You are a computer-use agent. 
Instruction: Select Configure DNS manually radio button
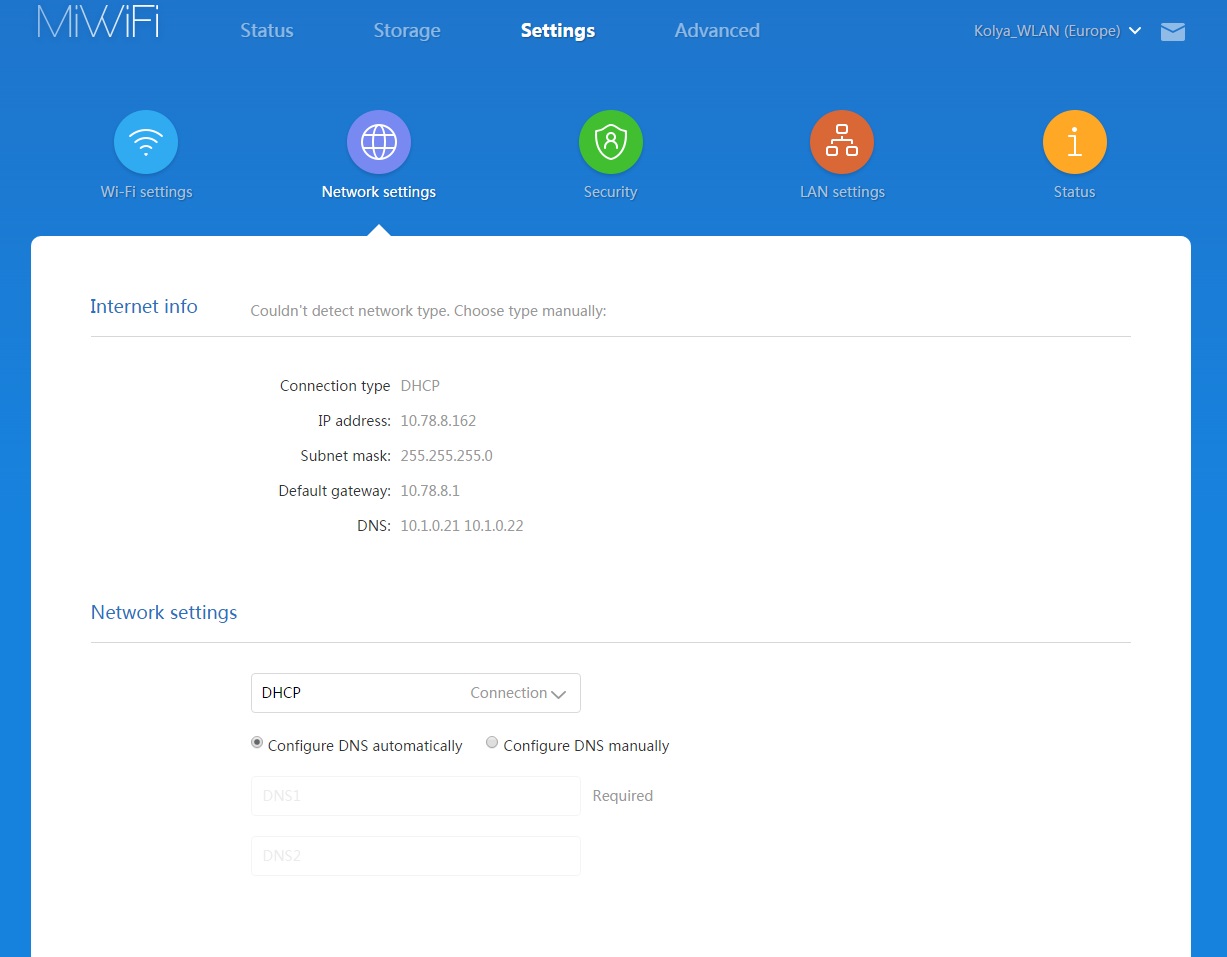(492, 743)
